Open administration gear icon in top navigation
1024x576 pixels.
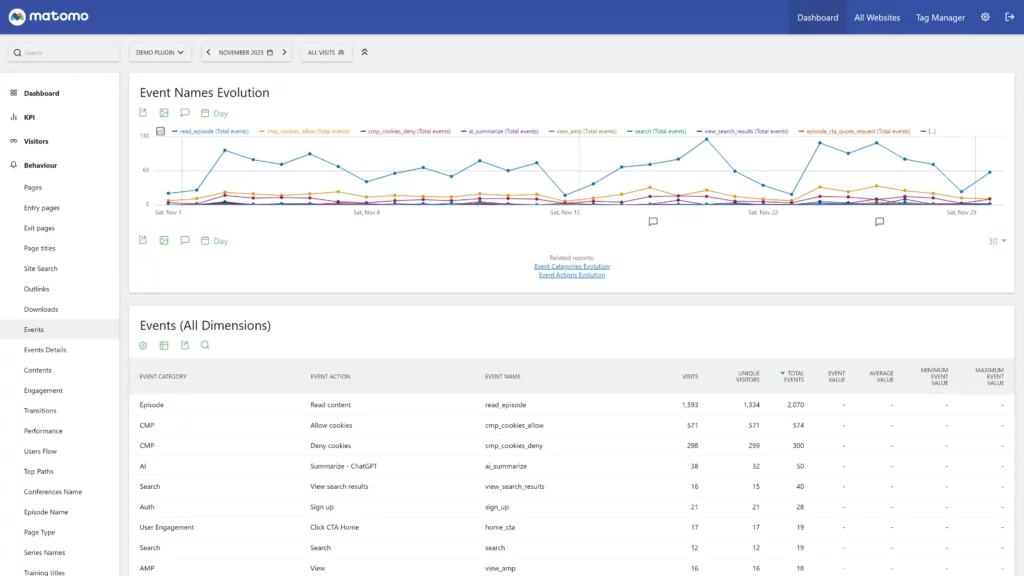point(985,17)
